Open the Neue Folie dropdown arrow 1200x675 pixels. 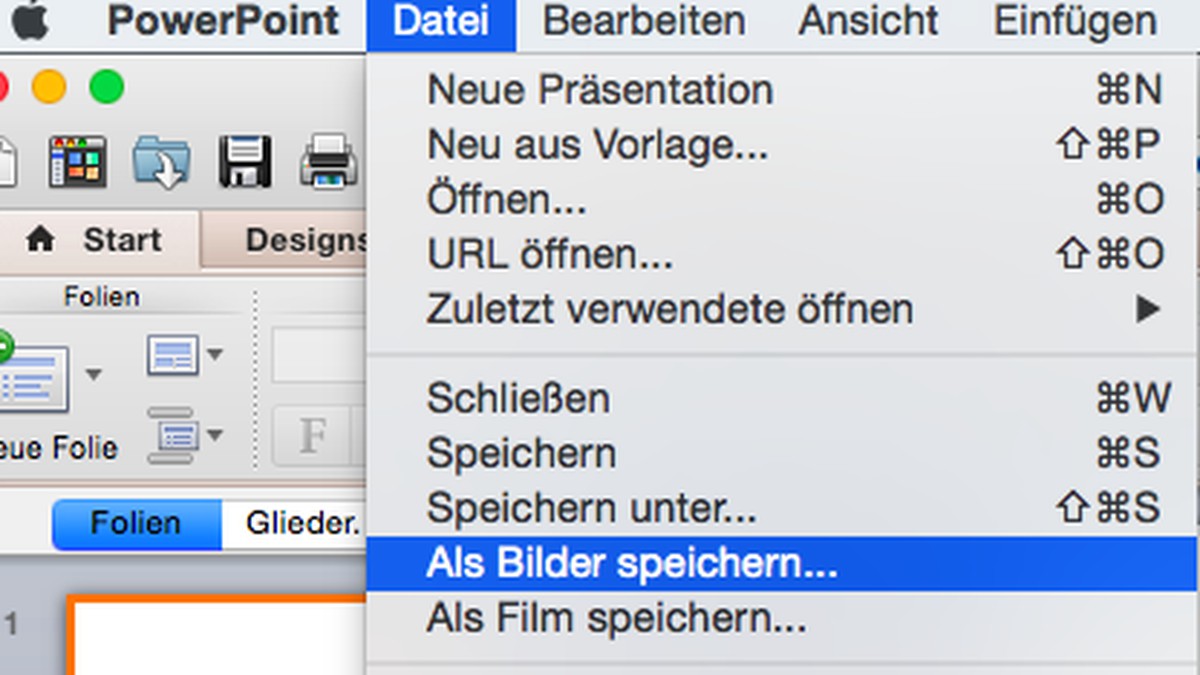click(x=94, y=375)
